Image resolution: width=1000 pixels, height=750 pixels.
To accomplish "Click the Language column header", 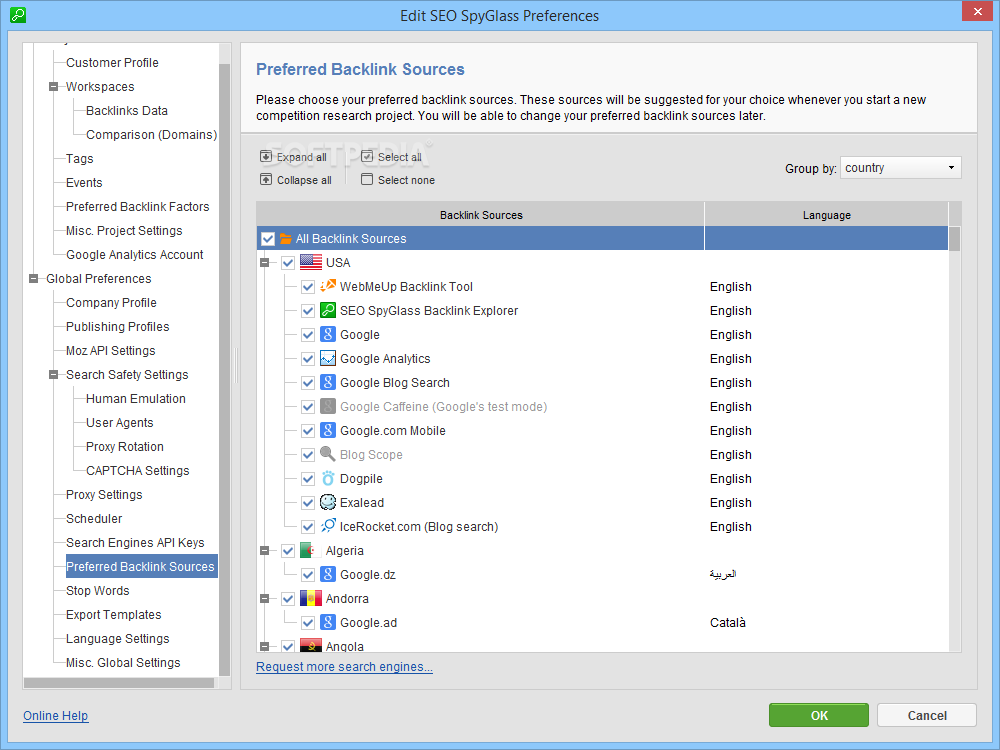I will (x=827, y=215).
